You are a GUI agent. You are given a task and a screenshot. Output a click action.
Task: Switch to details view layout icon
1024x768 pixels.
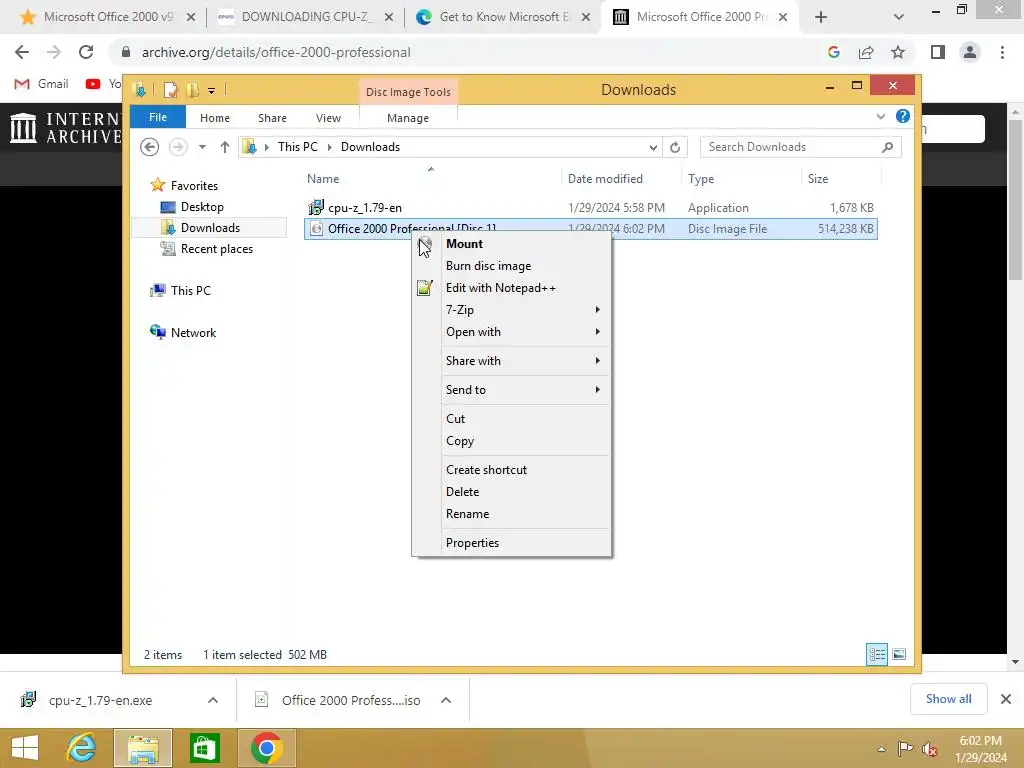(x=876, y=654)
